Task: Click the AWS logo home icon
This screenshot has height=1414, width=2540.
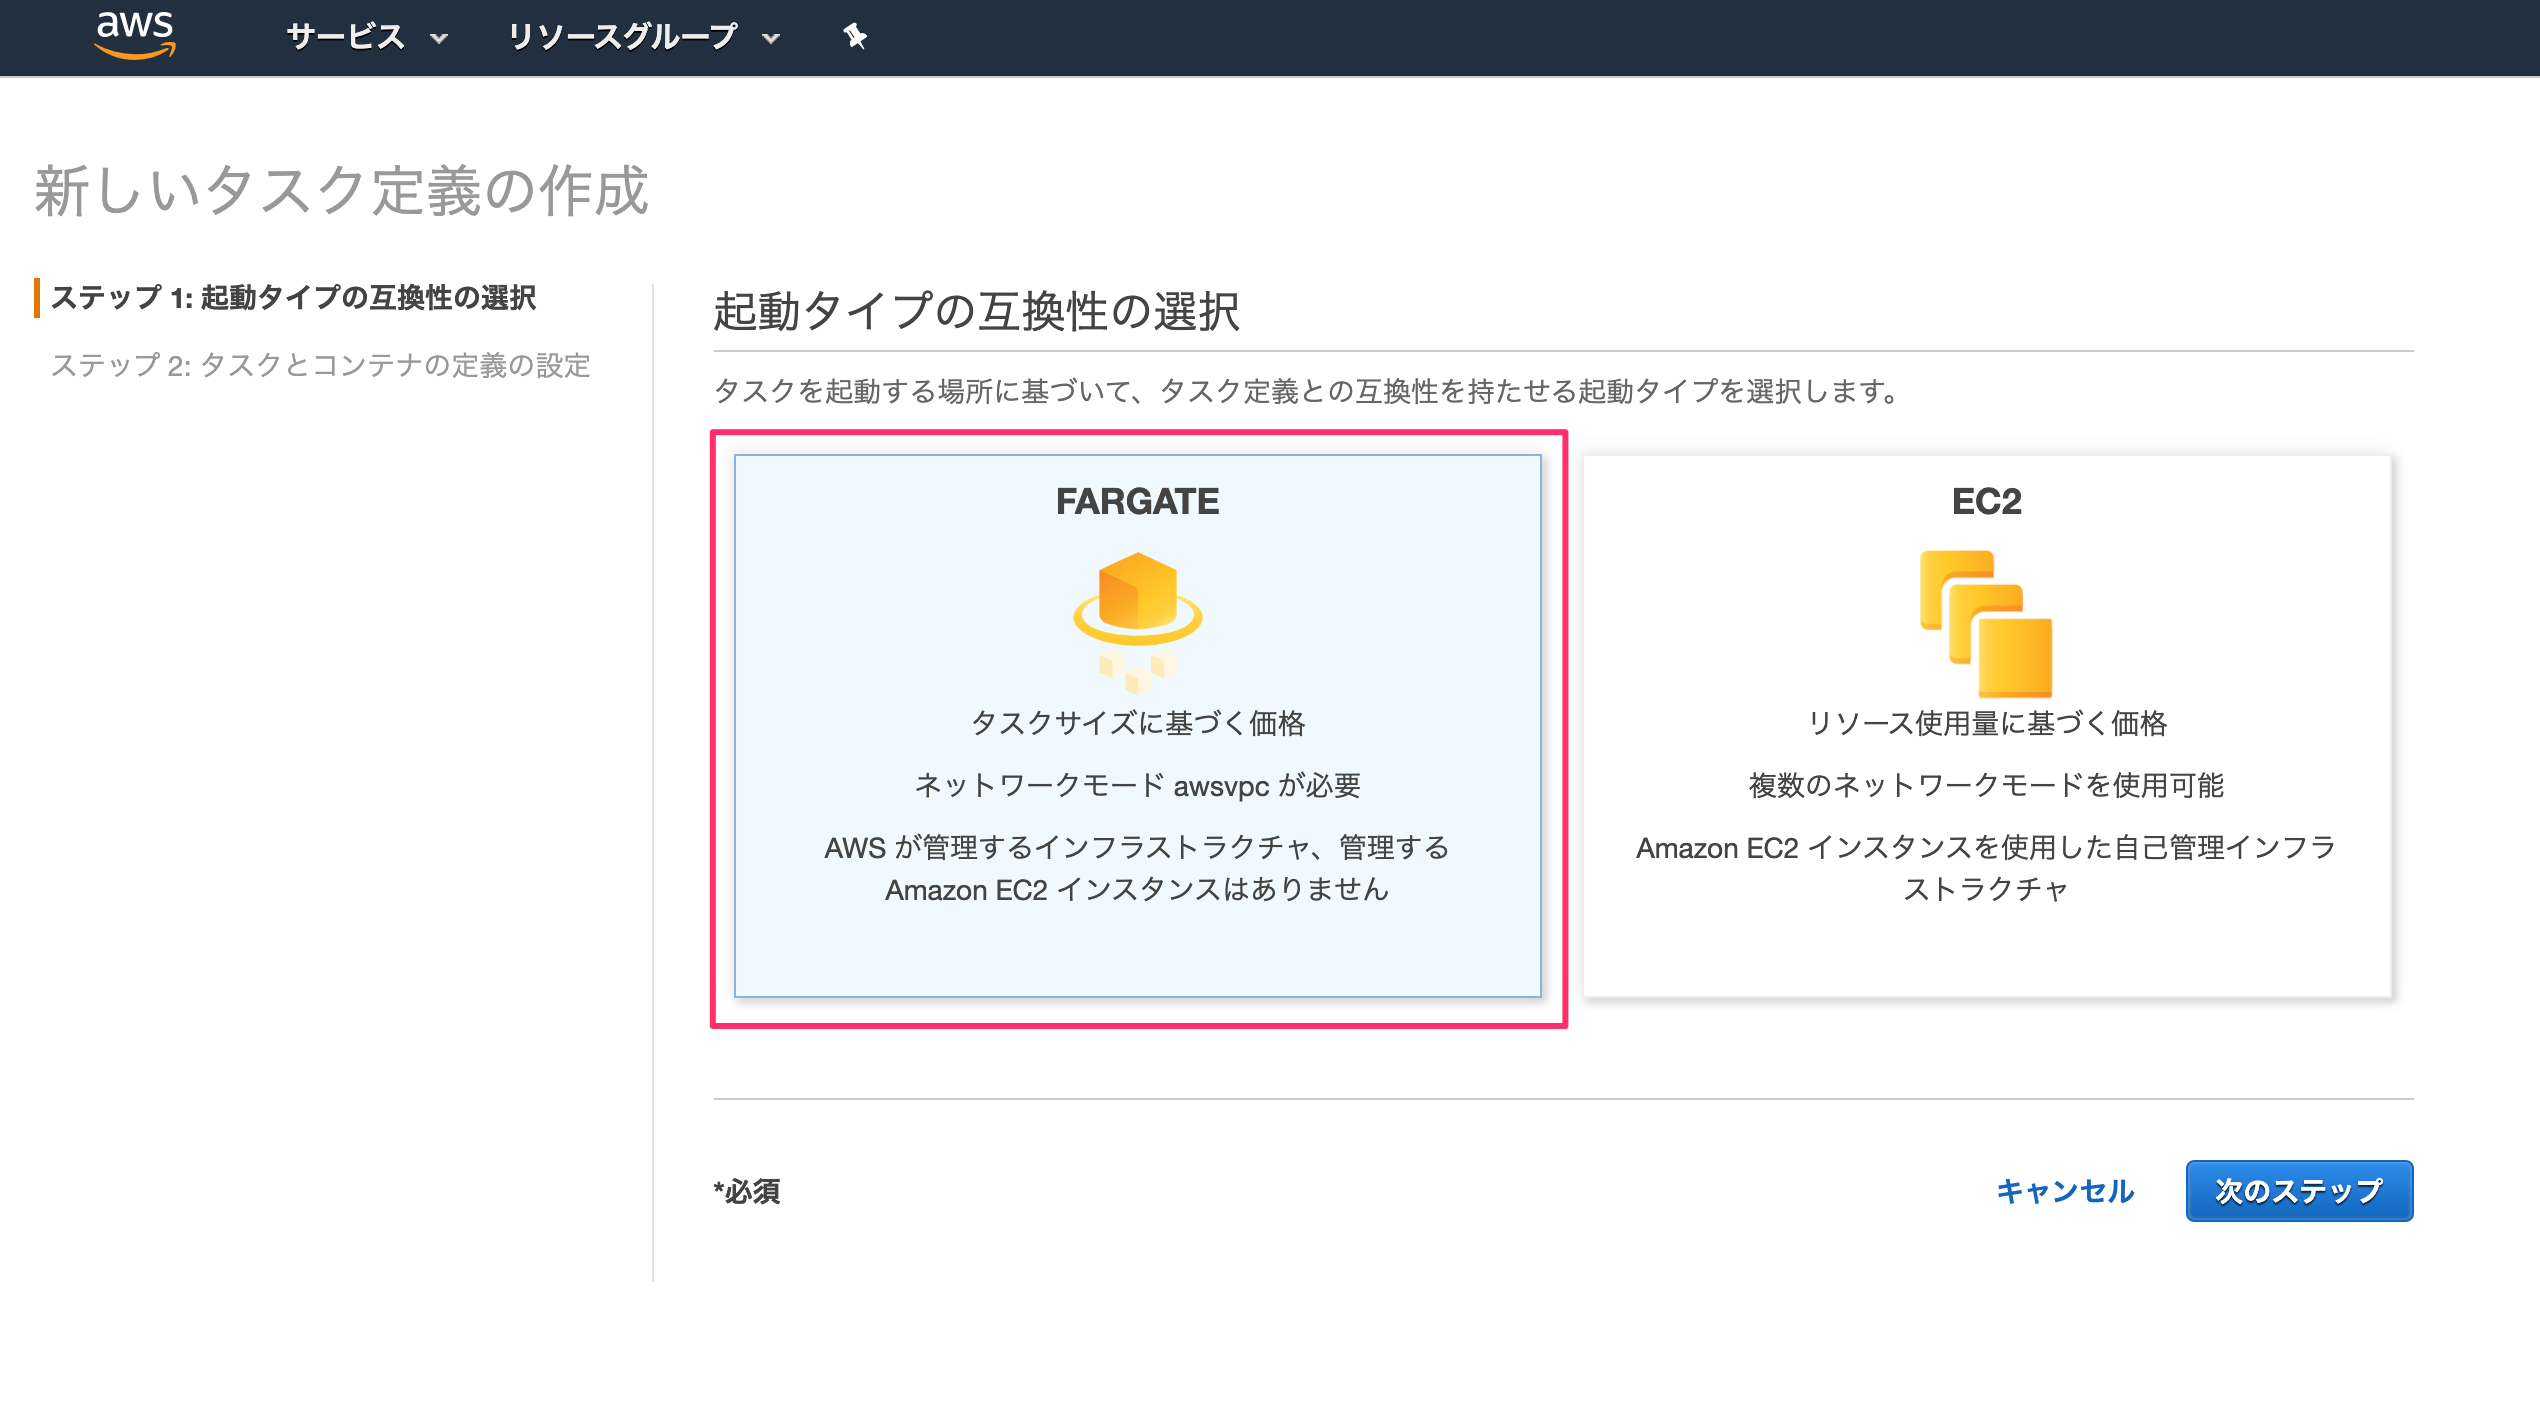Action: [x=135, y=36]
